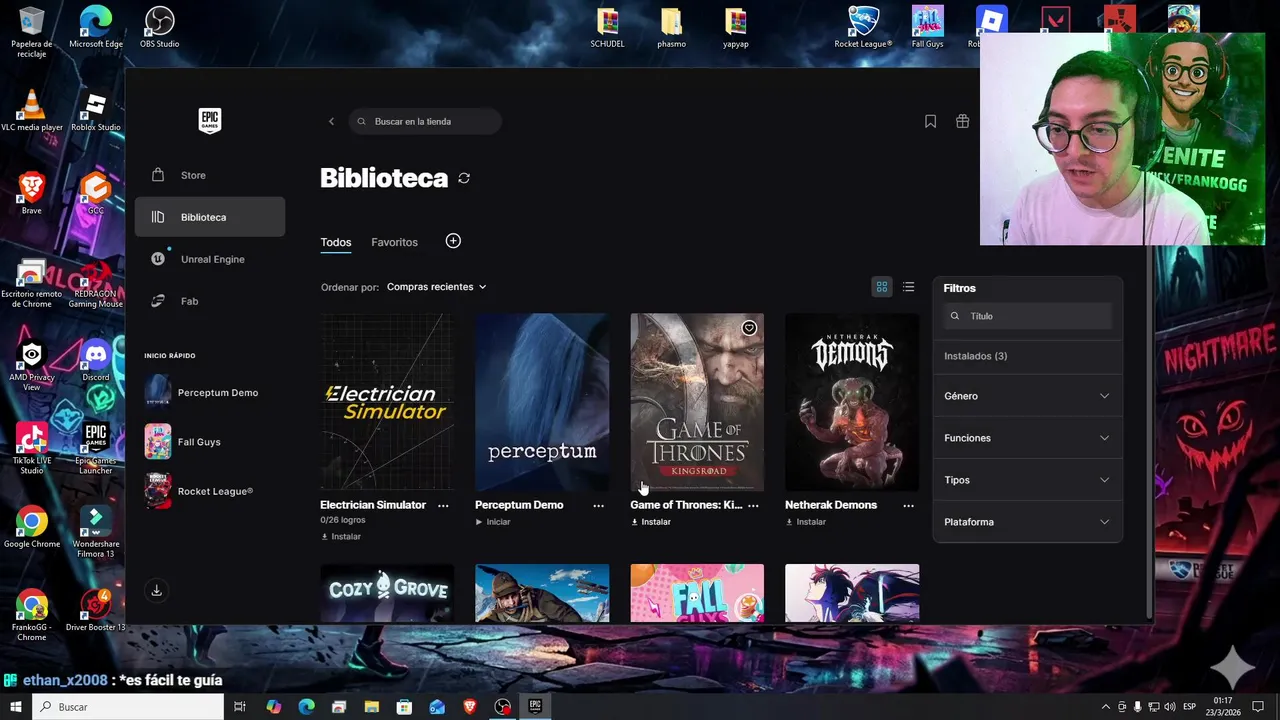Open Rocket League desktop shortcut

pos(863,28)
